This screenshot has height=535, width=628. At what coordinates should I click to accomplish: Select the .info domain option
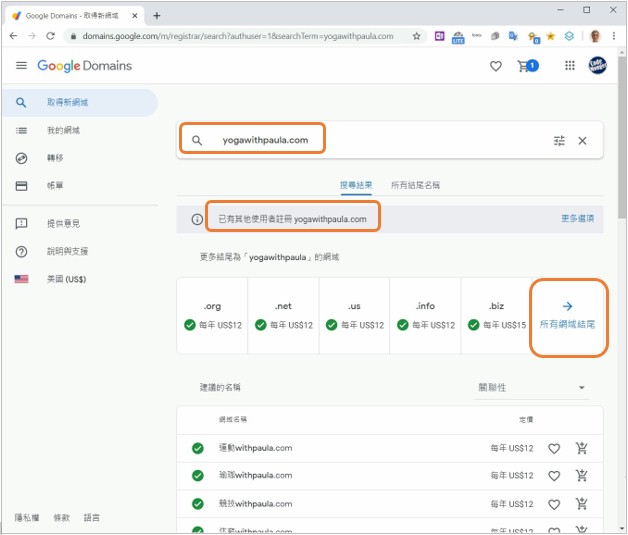pyautogui.click(x=425, y=316)
